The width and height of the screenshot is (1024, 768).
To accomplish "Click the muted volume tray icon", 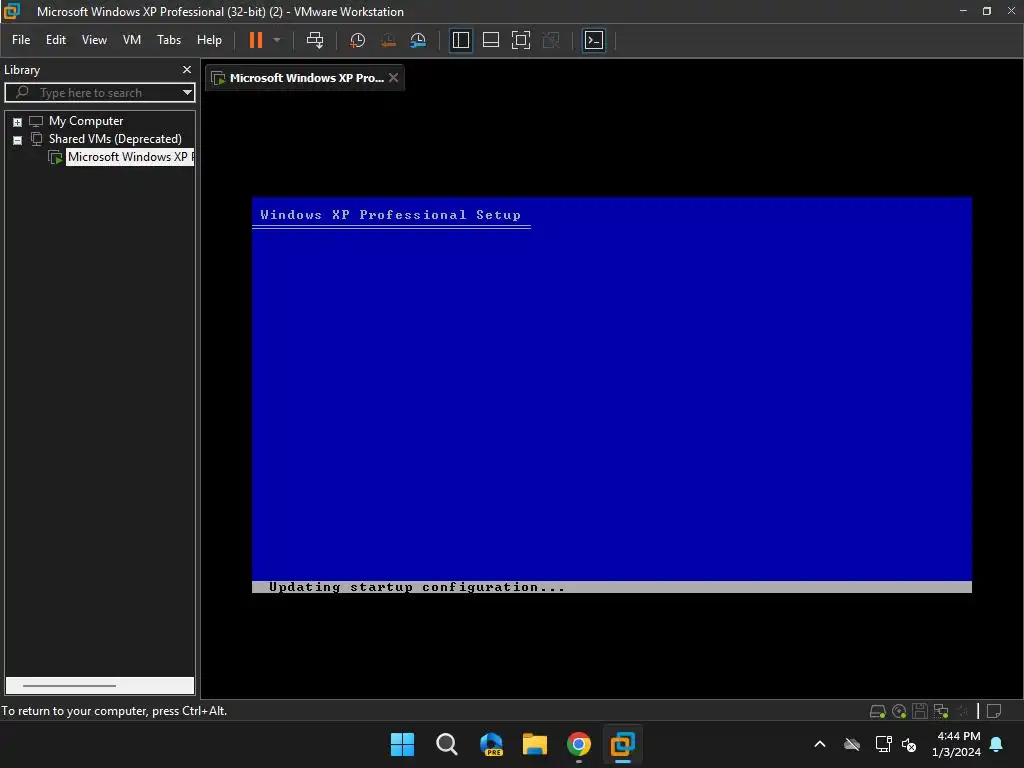I will 909,744.
